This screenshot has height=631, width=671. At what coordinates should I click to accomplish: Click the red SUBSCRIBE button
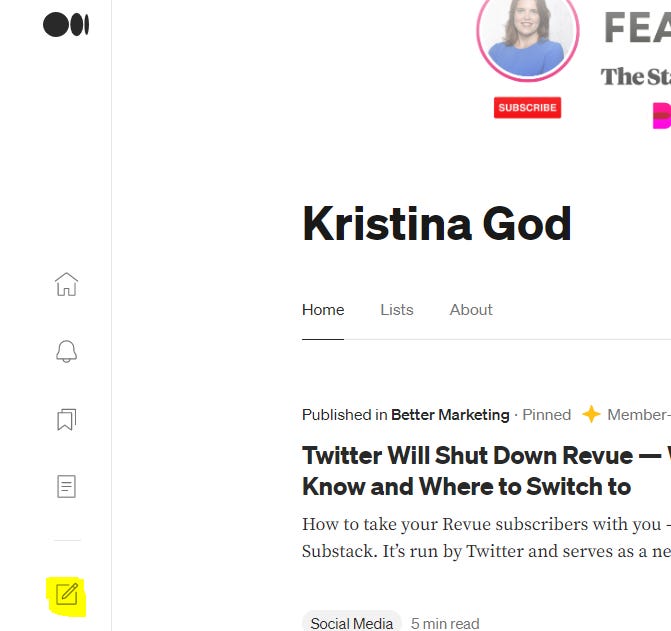tap(527, 107)
